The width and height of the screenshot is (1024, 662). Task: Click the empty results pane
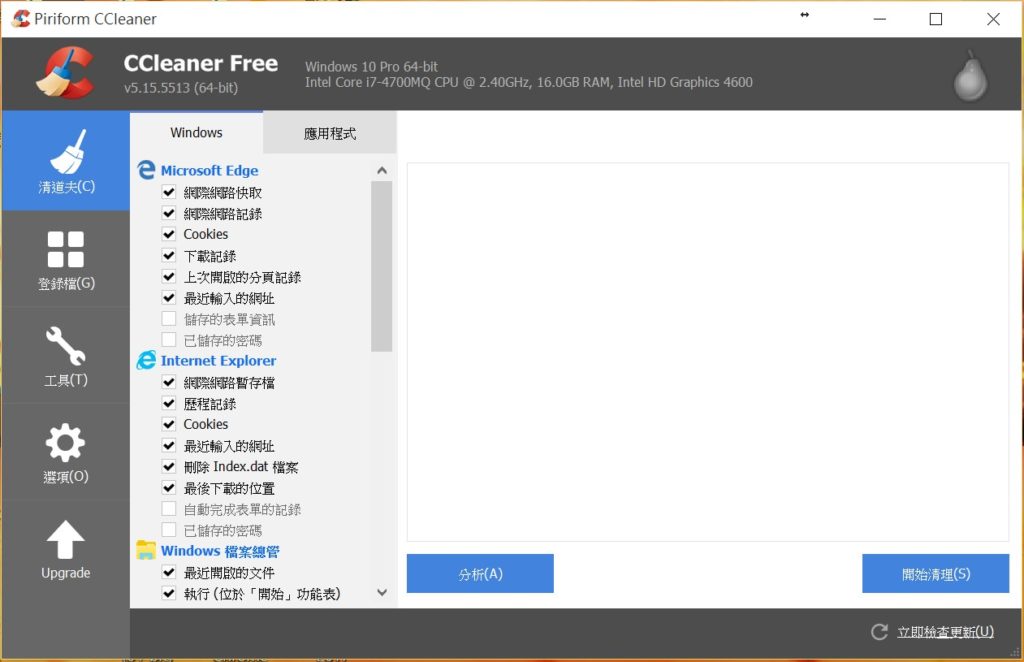[x=708, y=352]
